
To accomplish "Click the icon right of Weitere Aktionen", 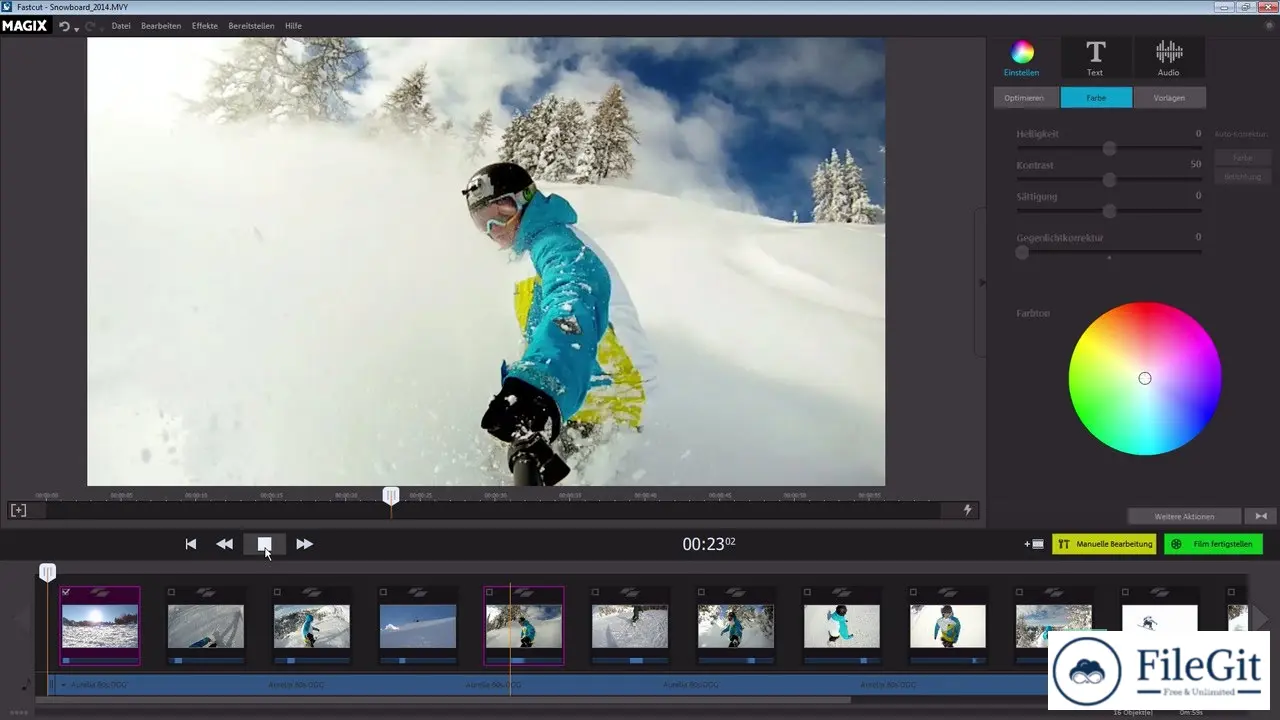I will (x=1260, y=516).
